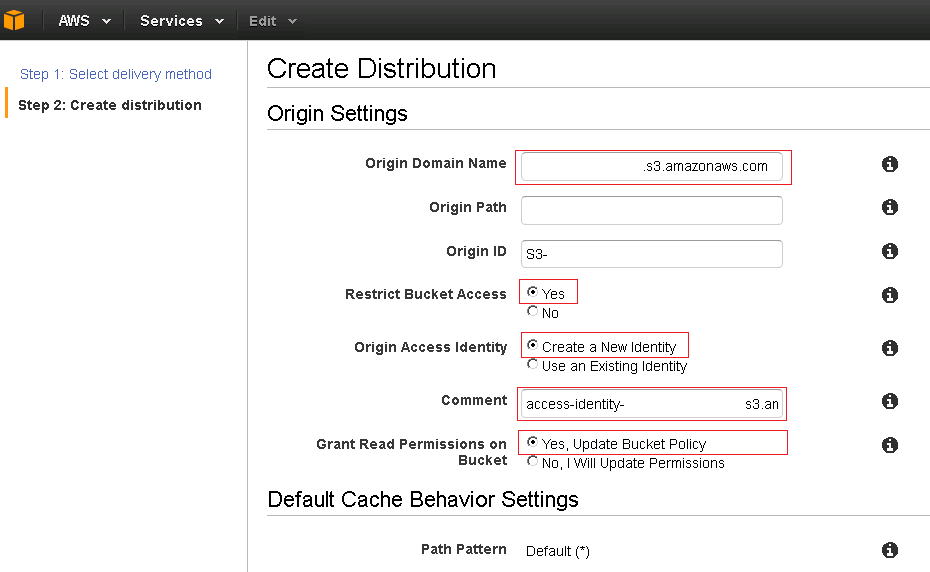930x572 pixels.
Task: Click info icon beside Origin Path
Action: 889,207
